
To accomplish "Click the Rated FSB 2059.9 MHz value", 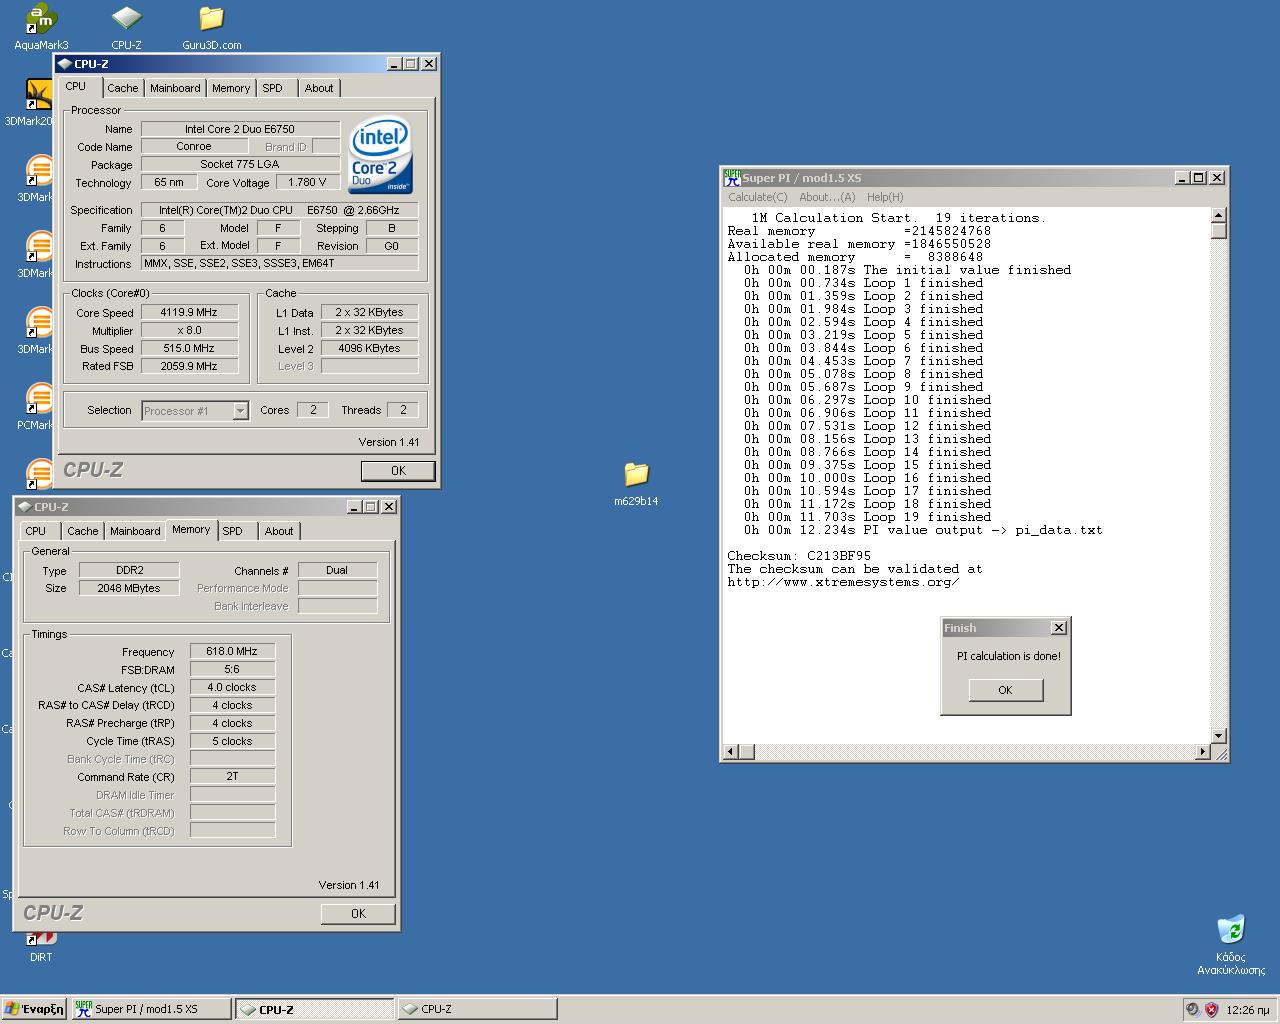I will click(x=190, y=366).
